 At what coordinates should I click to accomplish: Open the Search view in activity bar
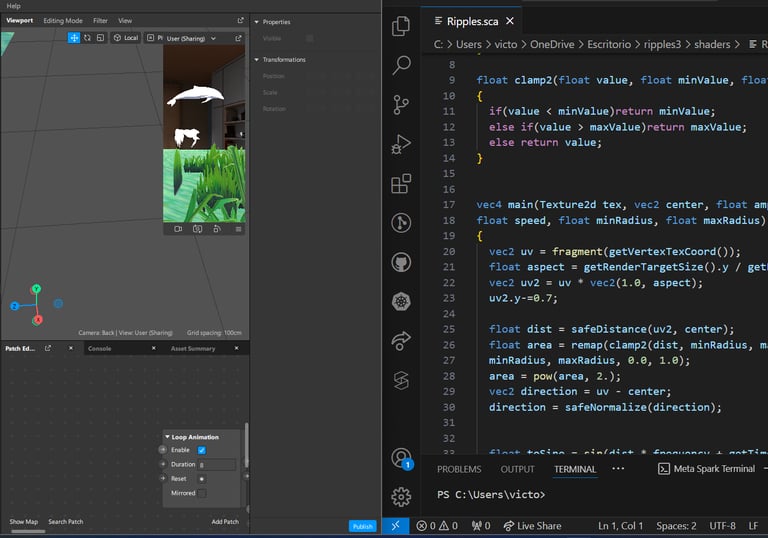point(401,66)
